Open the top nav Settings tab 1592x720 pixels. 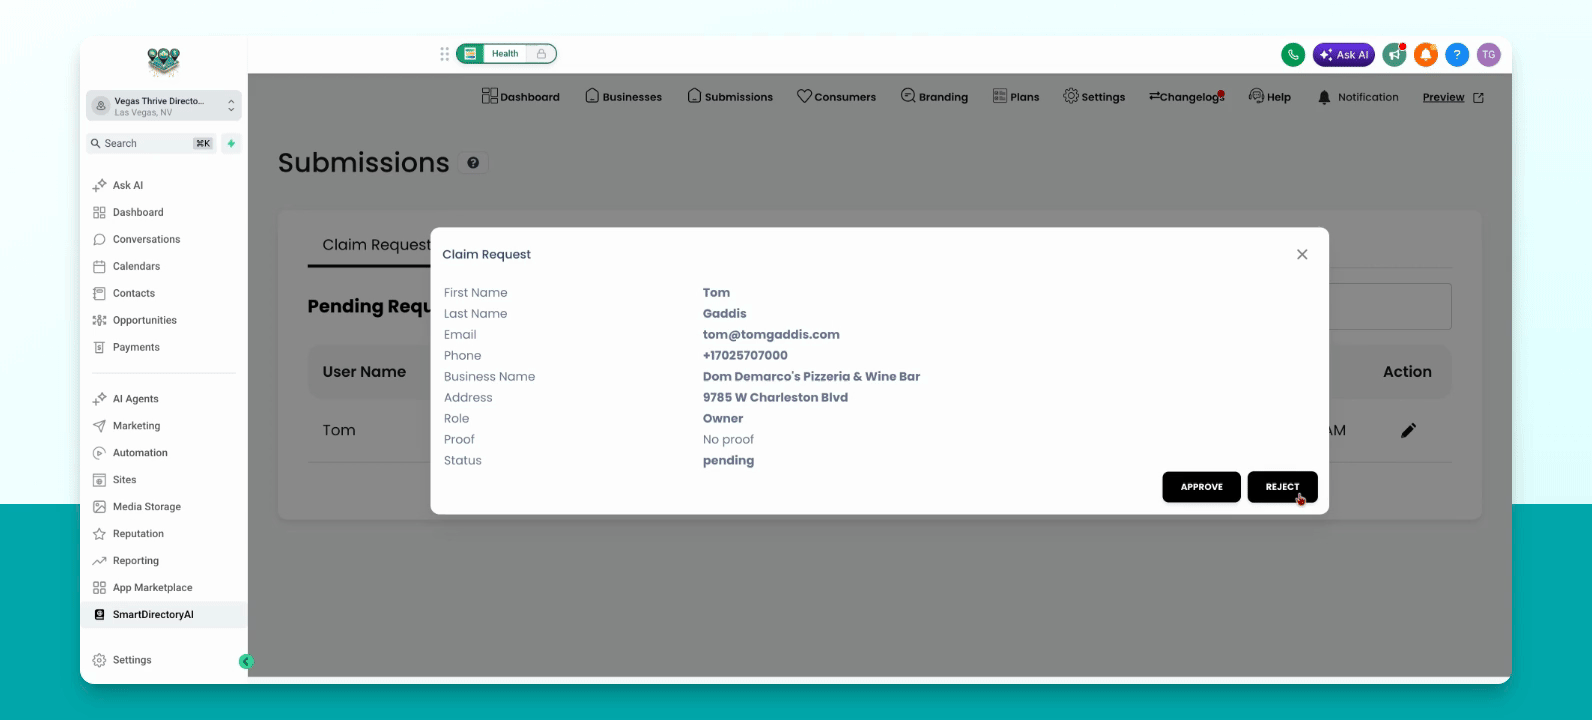[1094, 97]
